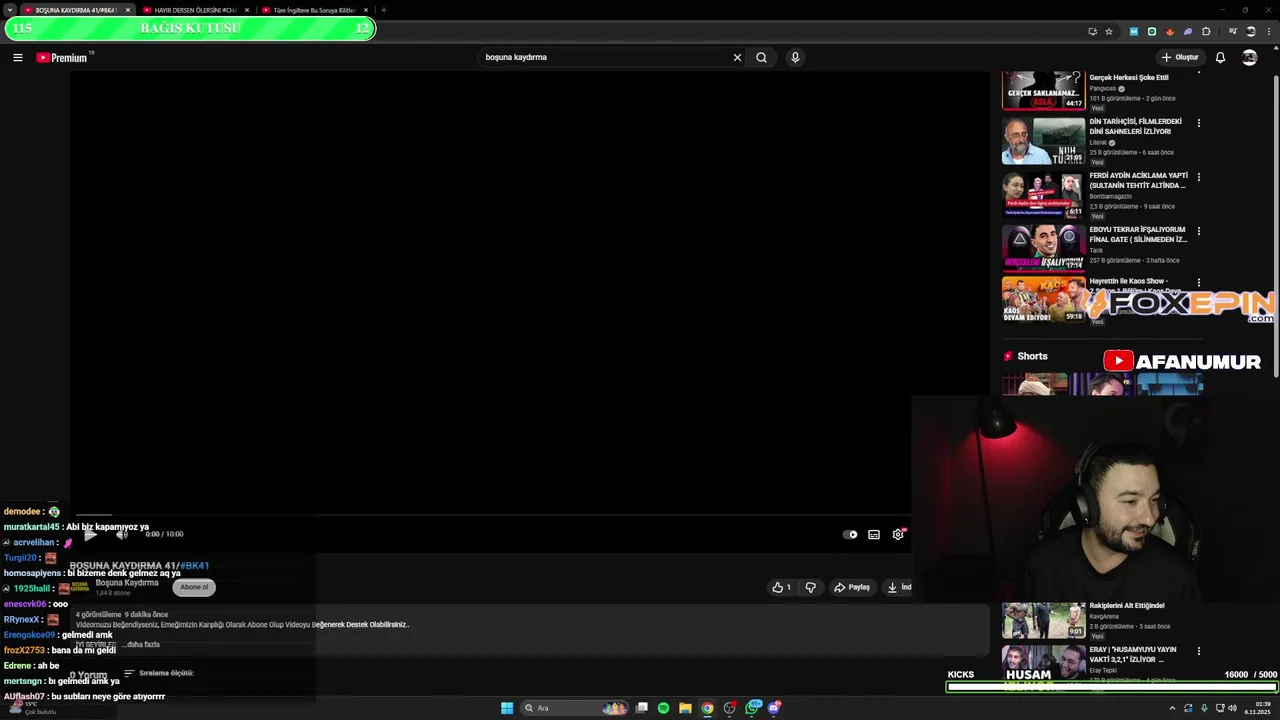Open the #BK41 hashtag link in title
The height and width of the screenshot is (720, 1280).
(195, 566)
